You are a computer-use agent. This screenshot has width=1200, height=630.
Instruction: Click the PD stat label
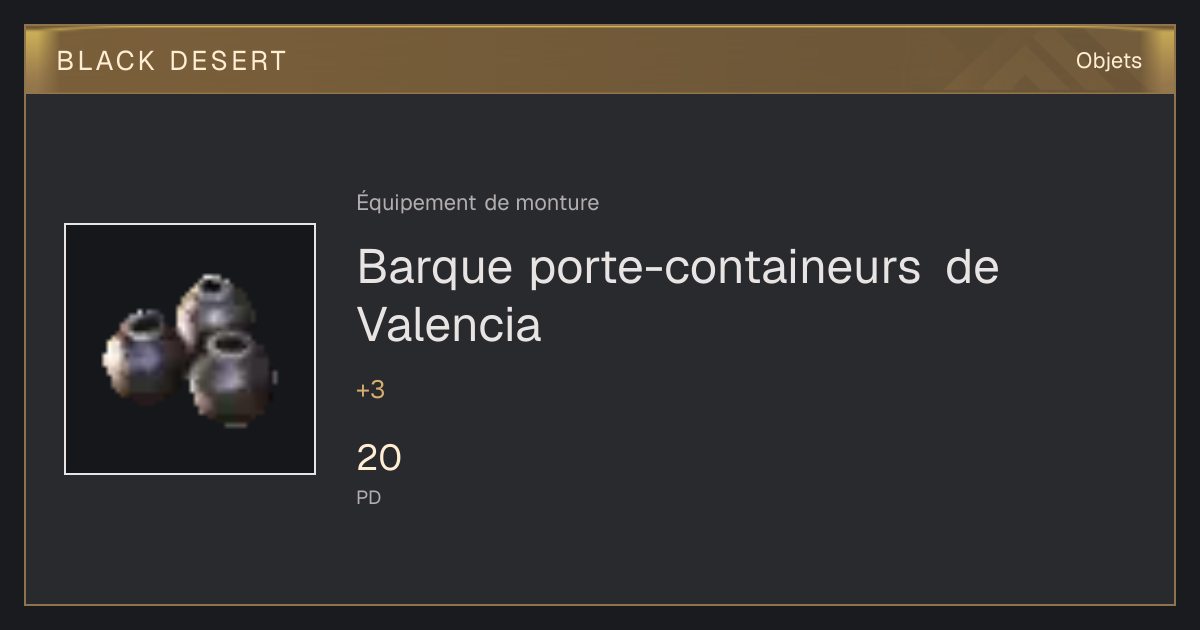(x=369, y=497)
